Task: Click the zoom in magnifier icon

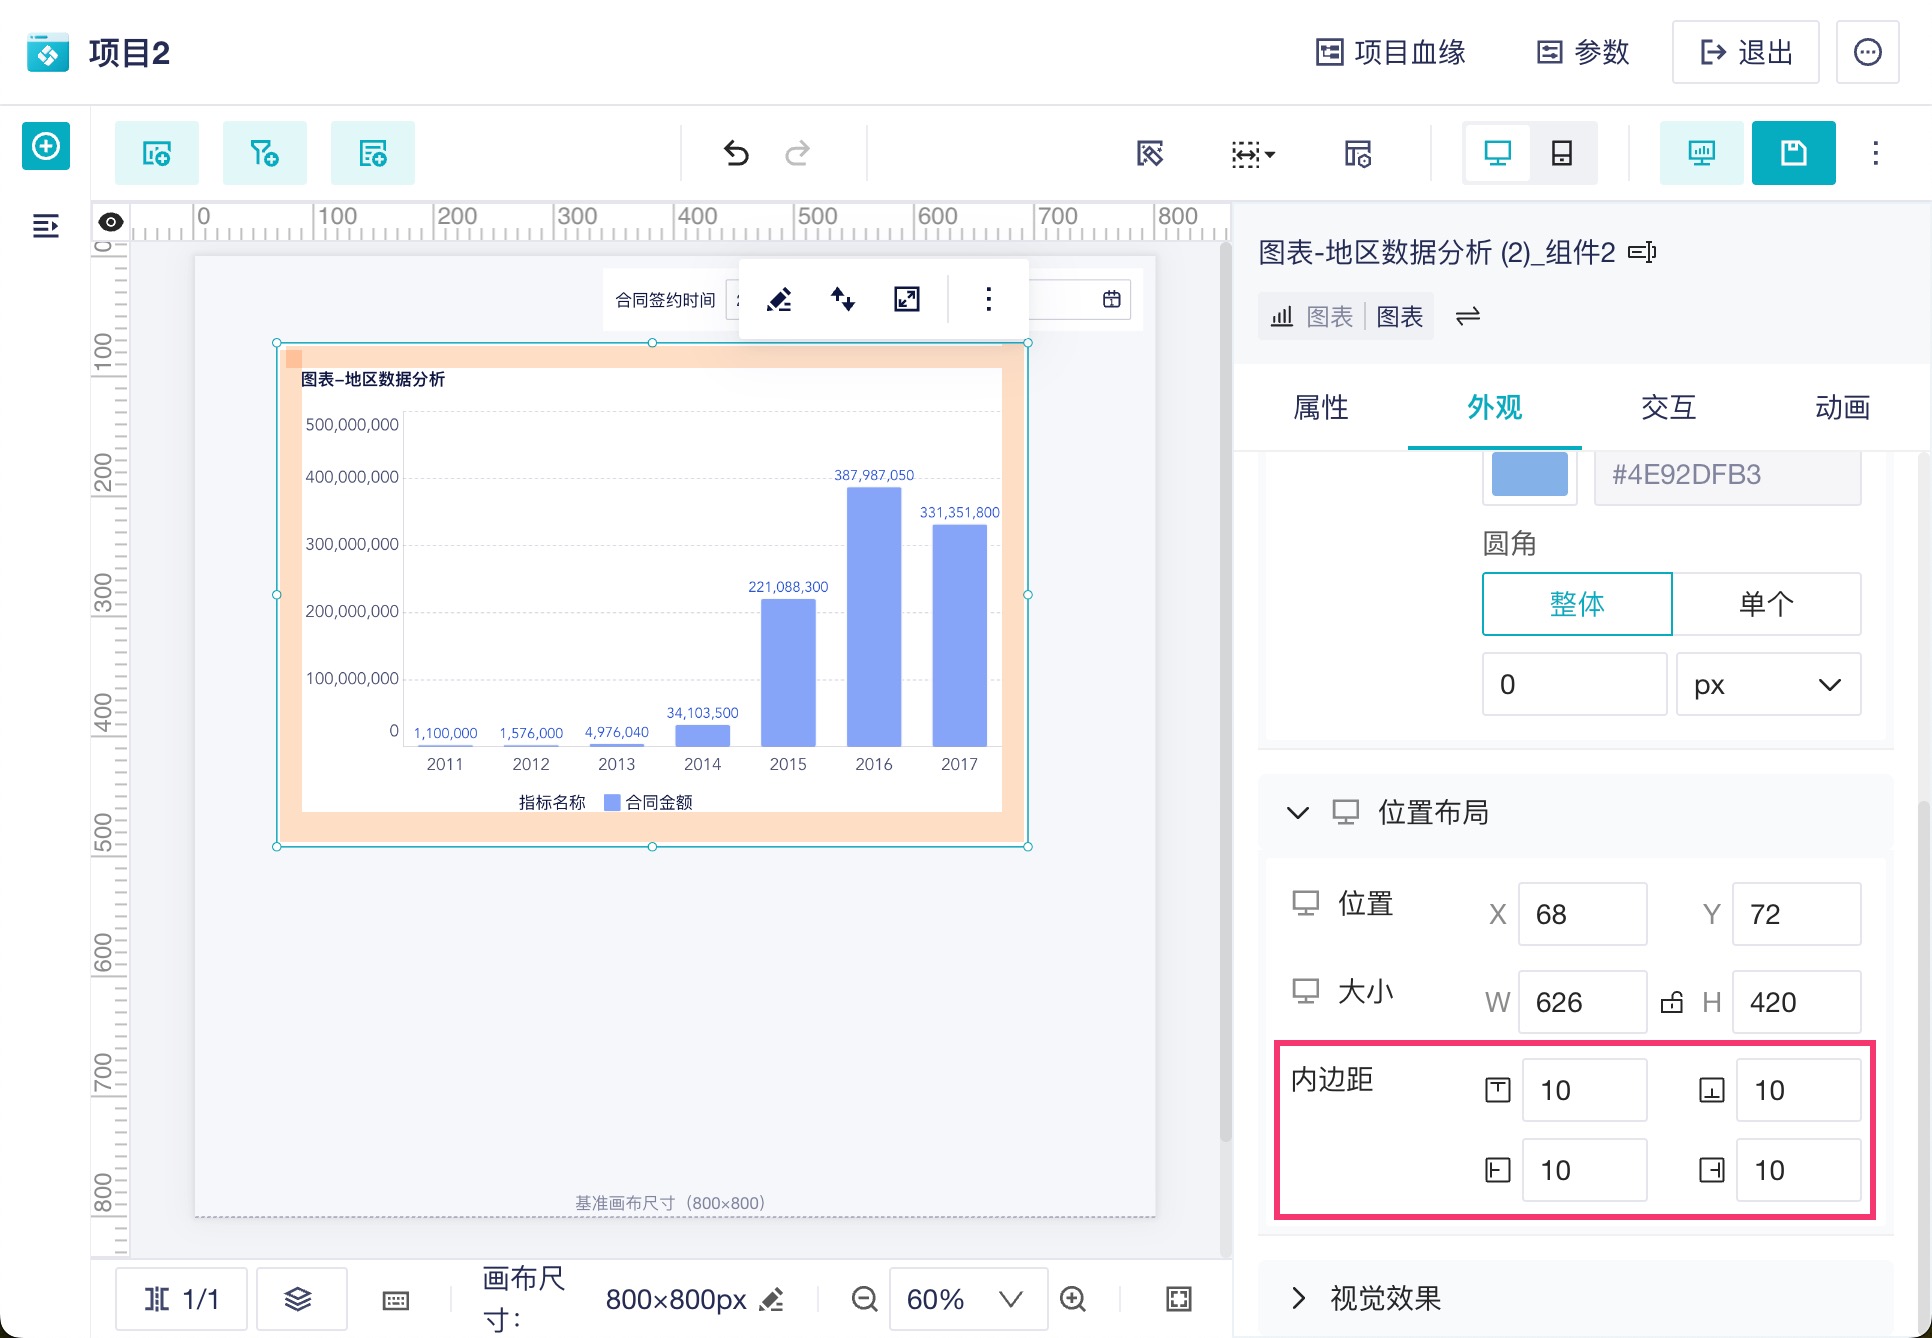Action: click(x=1073, y=1299)
